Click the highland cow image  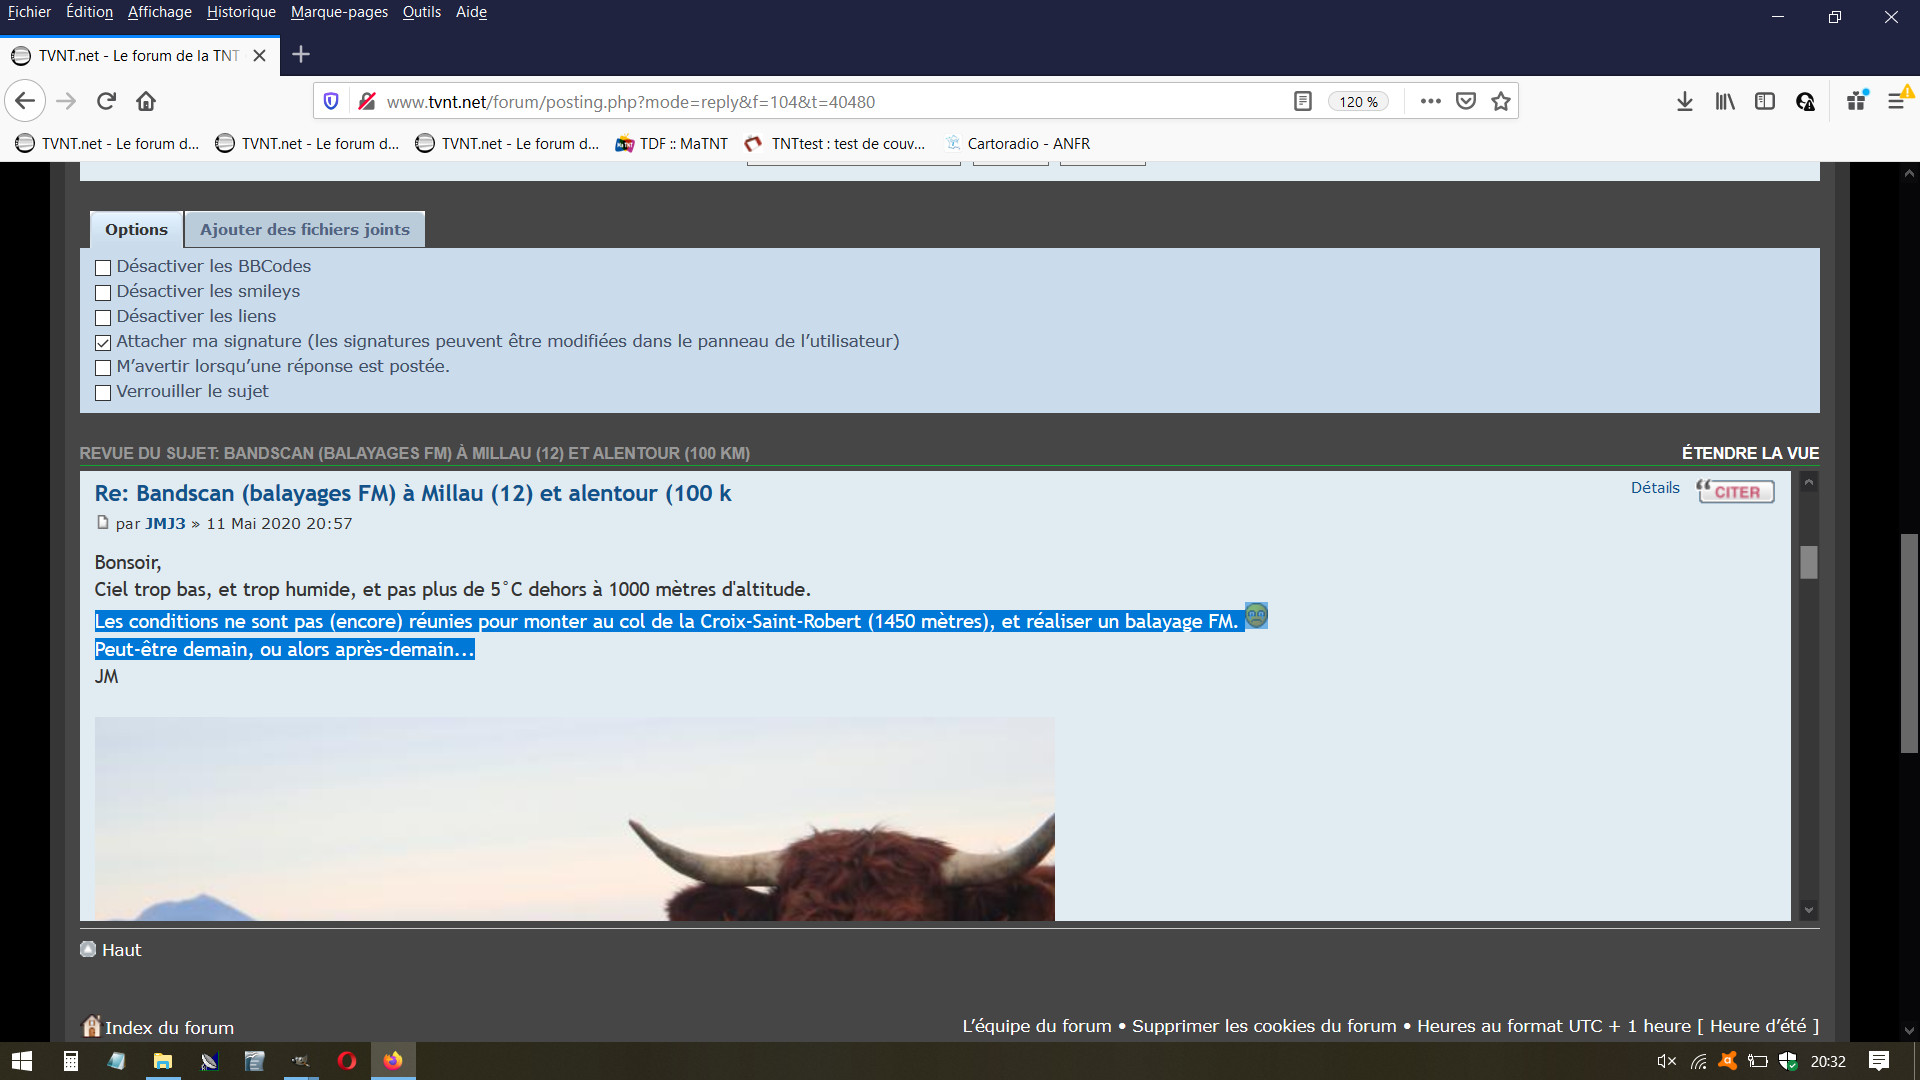[x=574, y=819]
